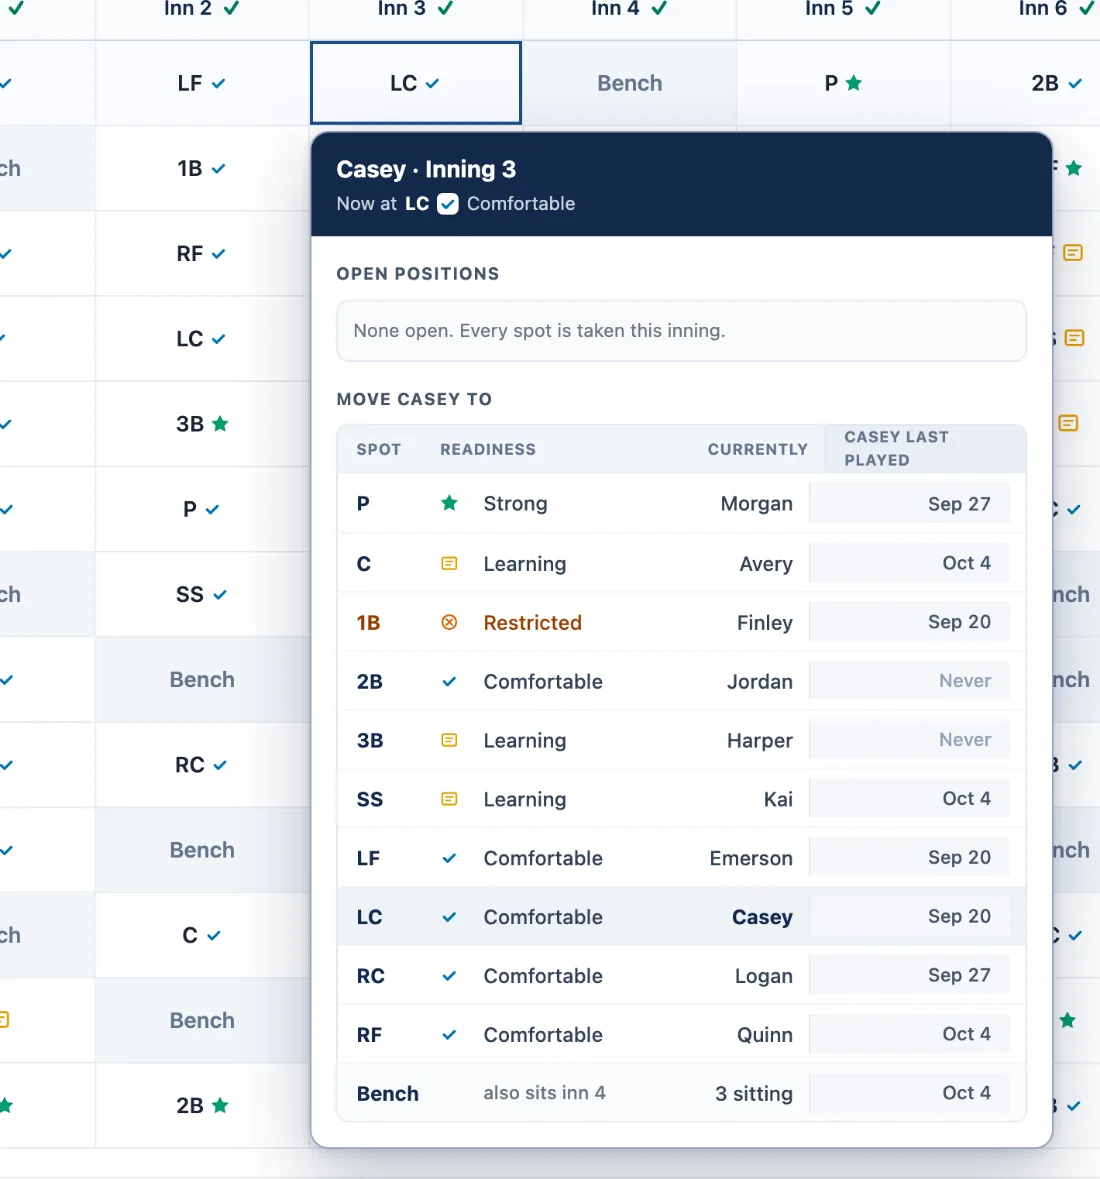The height and width of the screenshot is (1179, 1100).
Task: Move Casey to LF replacing Emerson
Action: 681,858
